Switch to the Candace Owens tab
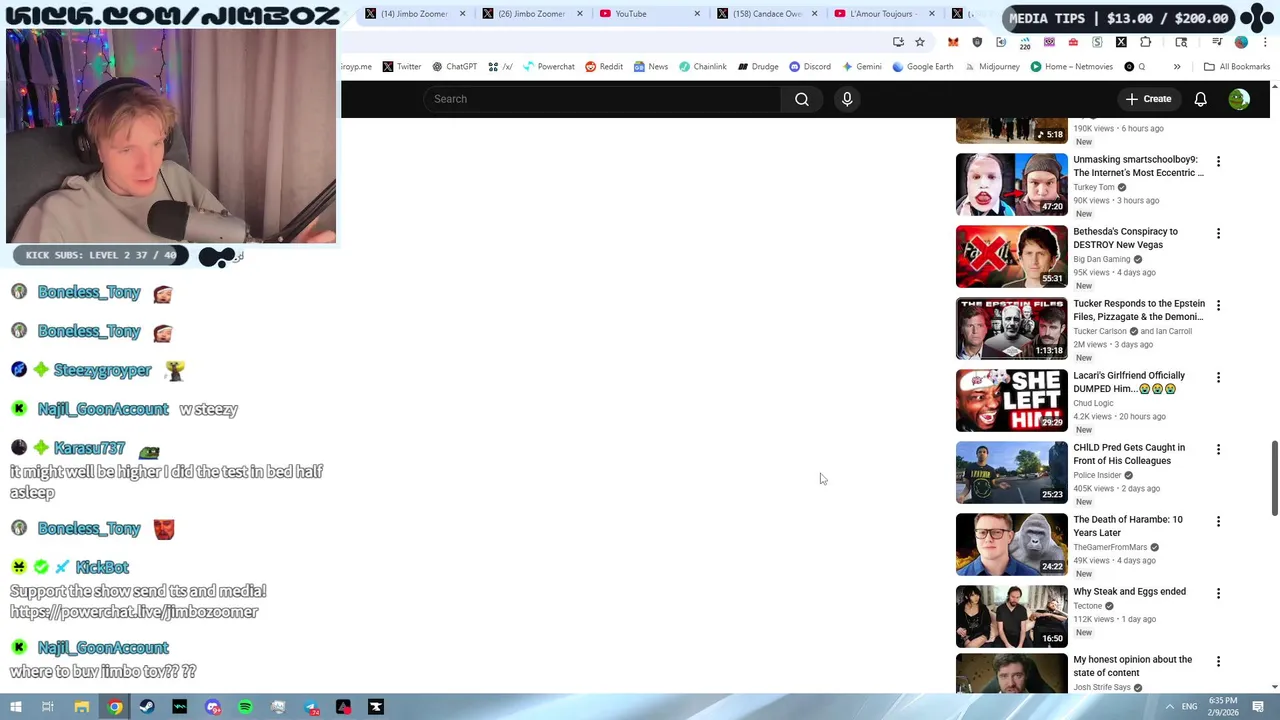Viewport: 1280px width, 720px height. pos(766,14)
